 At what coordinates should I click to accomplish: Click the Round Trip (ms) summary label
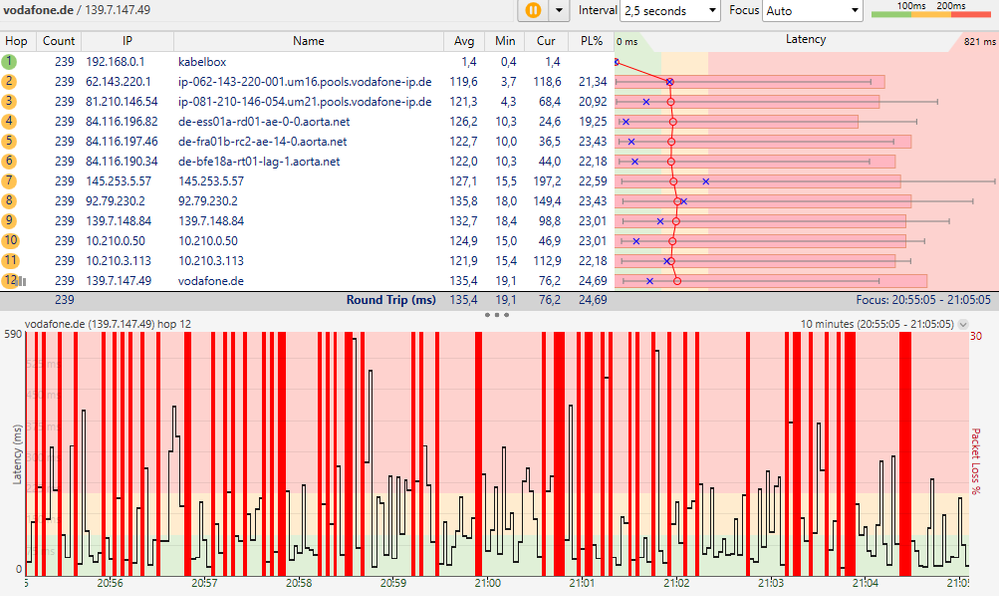391,300
